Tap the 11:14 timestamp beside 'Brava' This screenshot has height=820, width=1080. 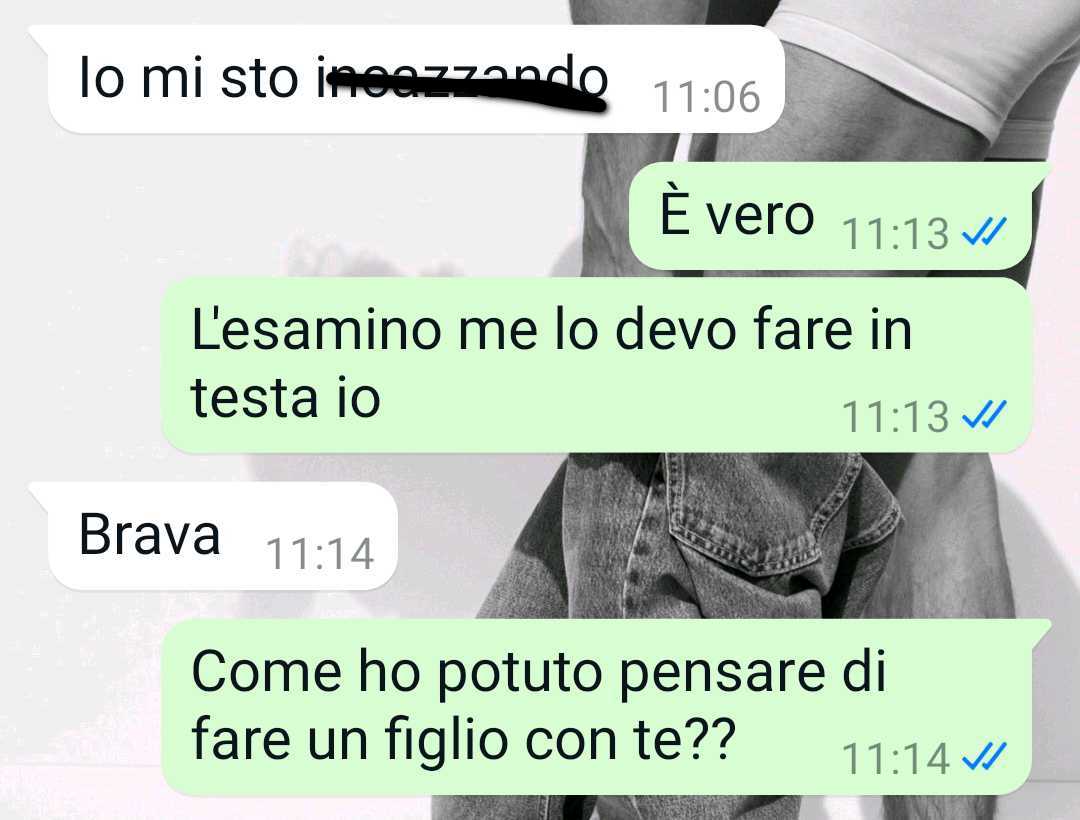[320, 554]
